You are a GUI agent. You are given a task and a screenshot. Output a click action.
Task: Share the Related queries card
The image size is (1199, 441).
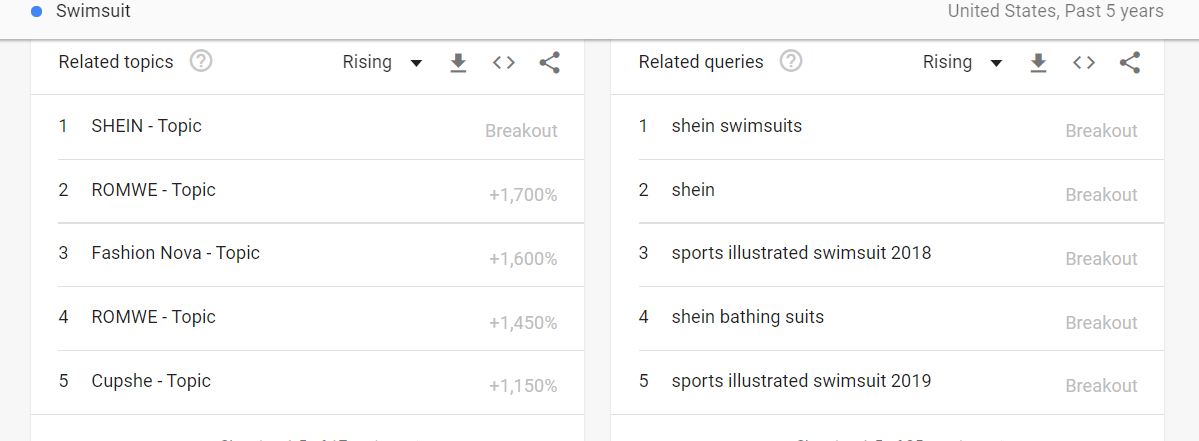pos(1129,63)
